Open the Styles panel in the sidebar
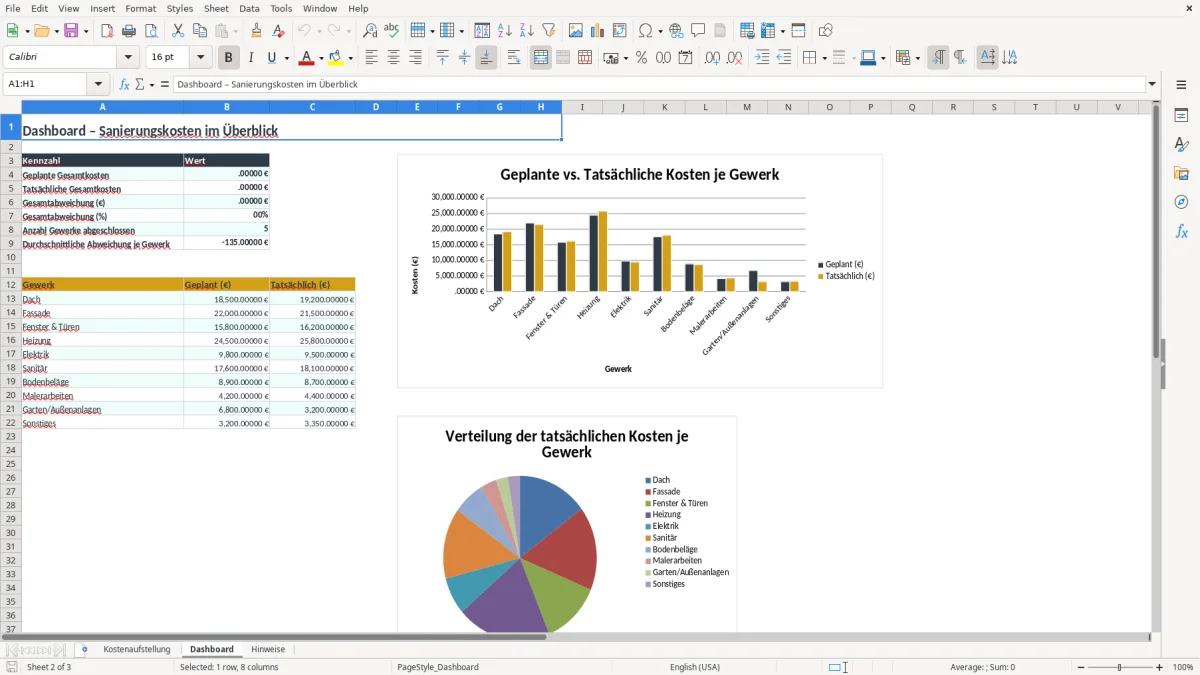 pos(1181,144)
